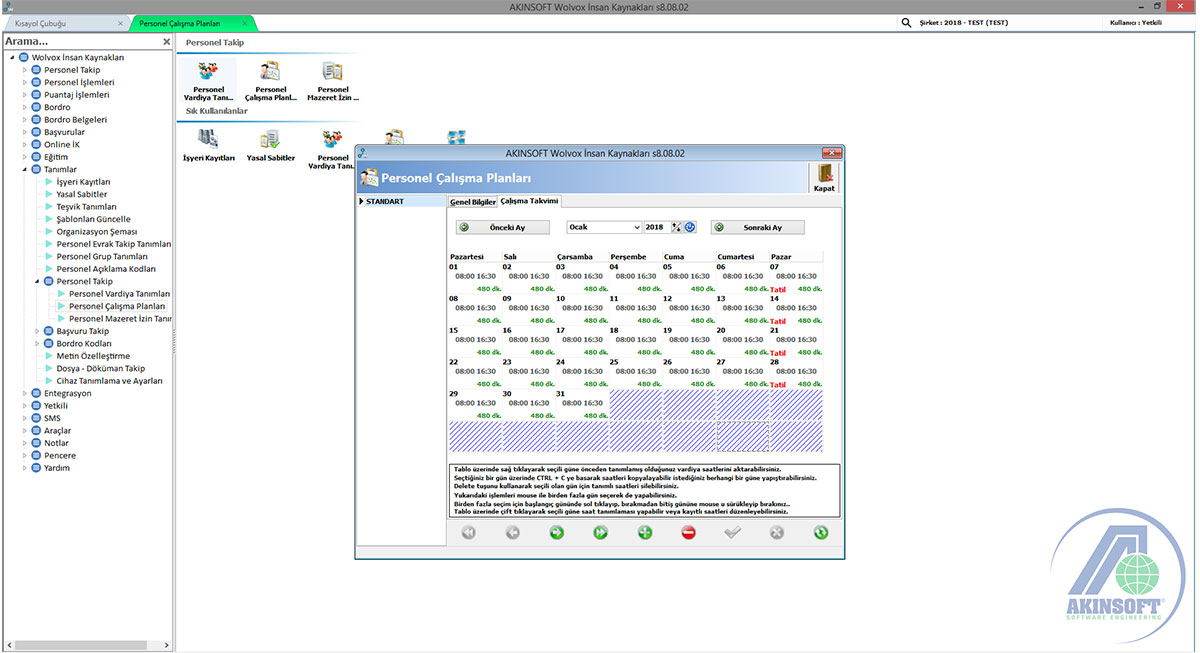Viewport: 1200px width, 653px height.
Task: Refresh records with green refresh icon
Action: point(821,533)
